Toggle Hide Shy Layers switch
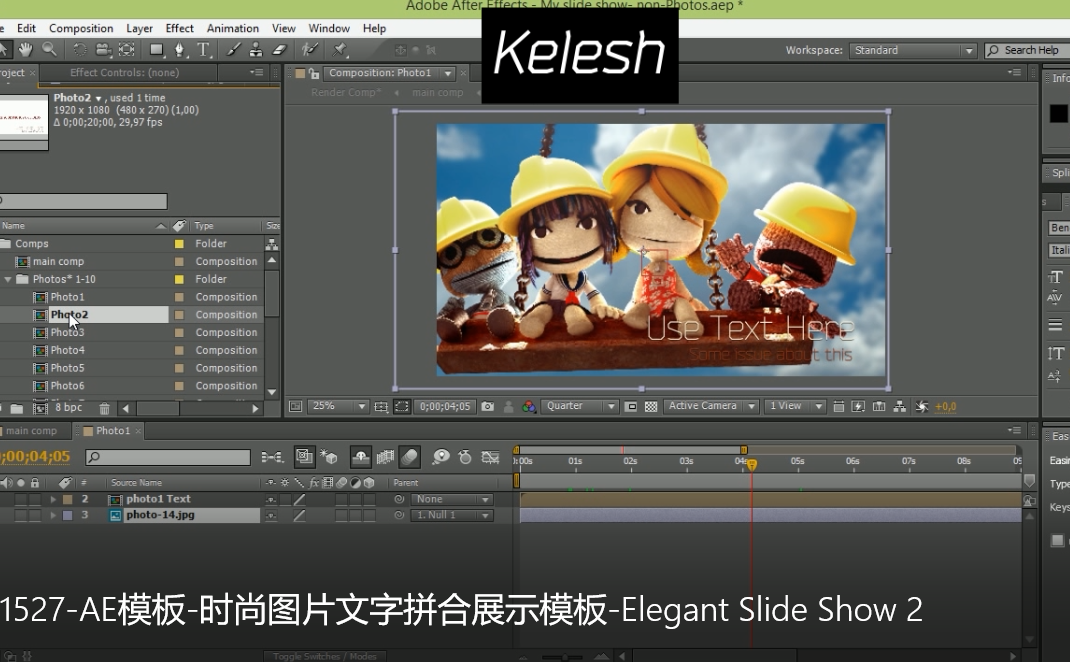1070x662 pixels. point(360,457)
